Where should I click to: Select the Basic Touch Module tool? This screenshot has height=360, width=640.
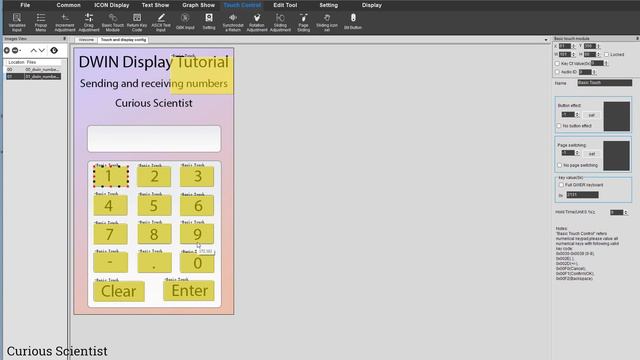tap(113, 22)
